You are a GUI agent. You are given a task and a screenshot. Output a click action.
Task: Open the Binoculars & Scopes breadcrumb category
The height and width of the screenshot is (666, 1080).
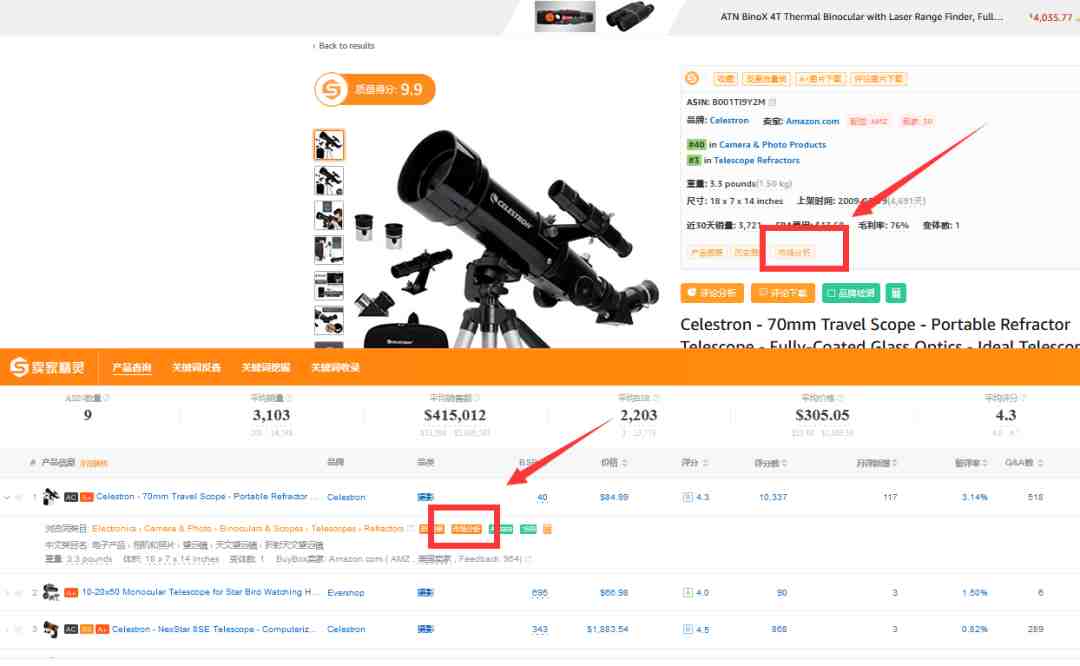point(261,529)
